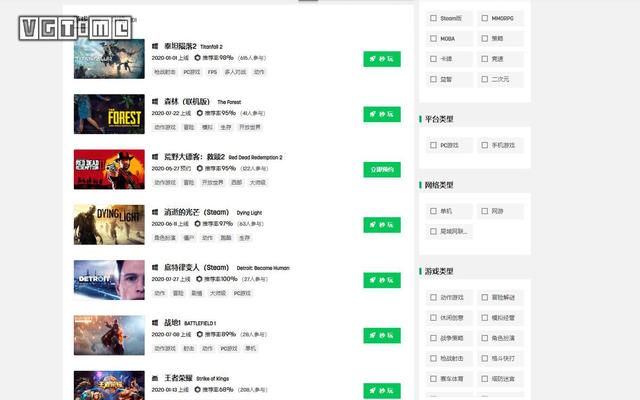The image size is (640, 400).
Task: Select the 动作游戏 game type checkbox
Action: click(x=433, y=297)
